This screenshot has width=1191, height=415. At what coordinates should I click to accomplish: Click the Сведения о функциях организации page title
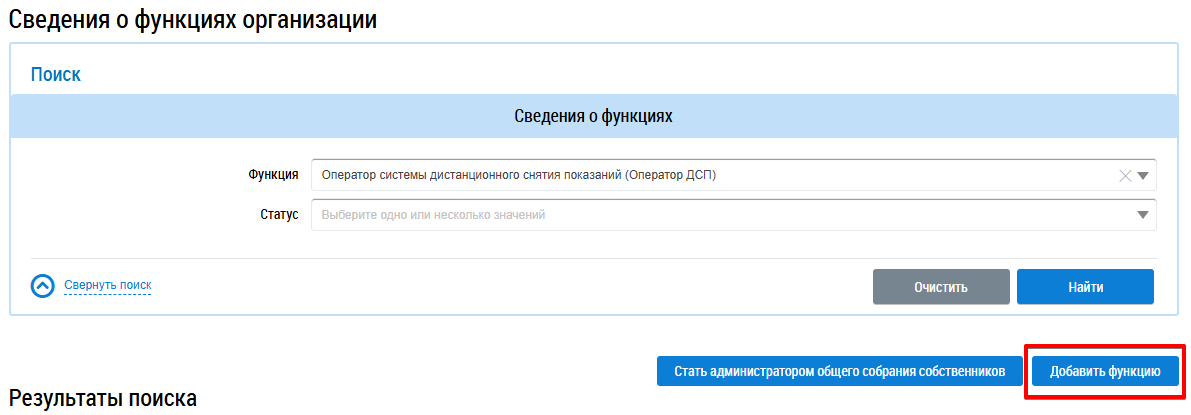193,19
